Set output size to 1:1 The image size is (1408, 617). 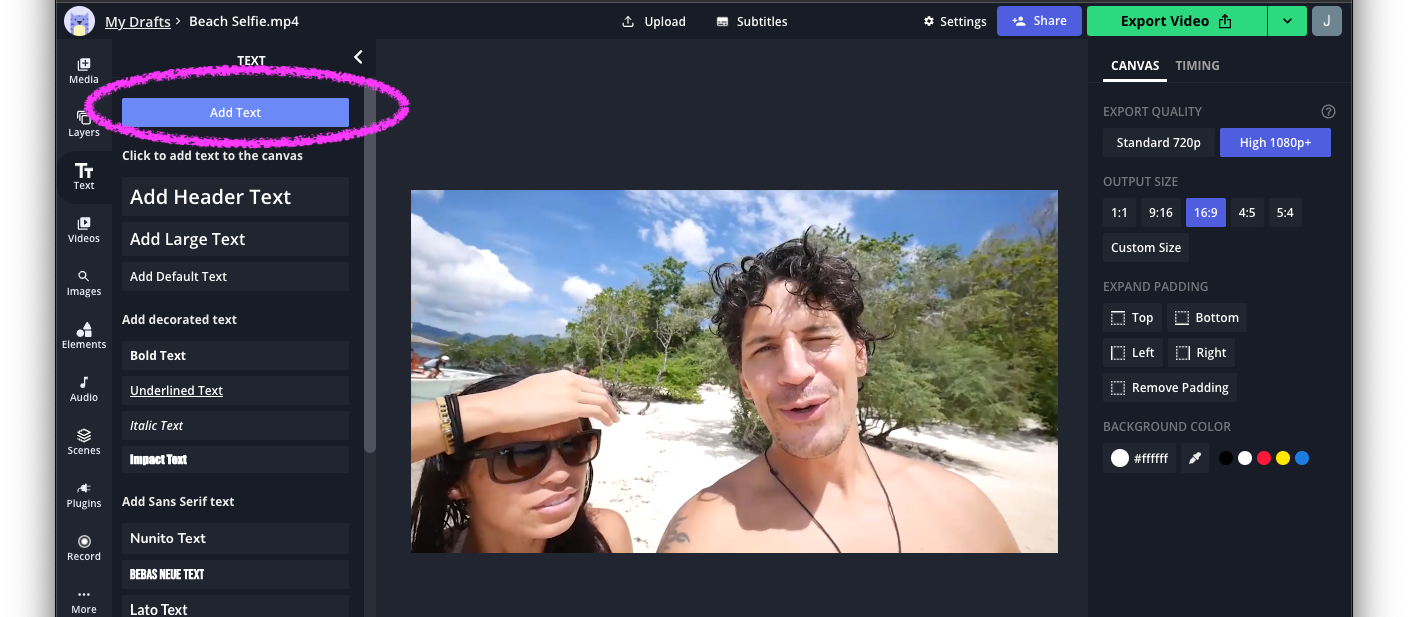[x=1119, y=213]
